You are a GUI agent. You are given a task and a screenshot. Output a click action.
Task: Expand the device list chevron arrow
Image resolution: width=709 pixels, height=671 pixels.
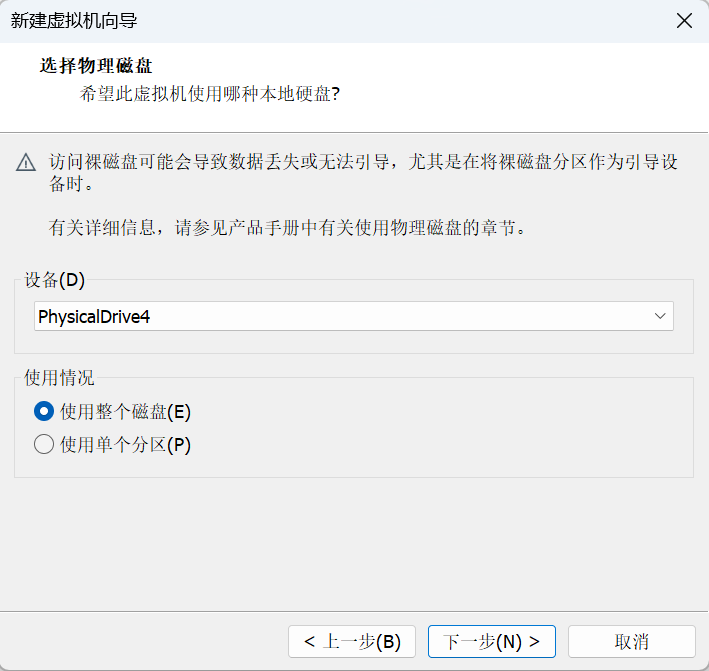pos(660,316)
